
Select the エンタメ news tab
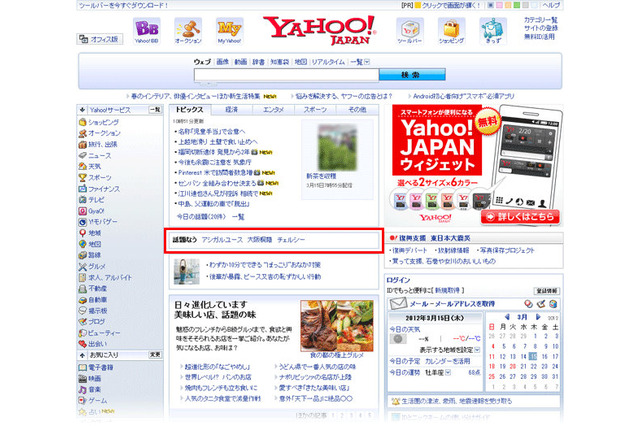[273, 110]
